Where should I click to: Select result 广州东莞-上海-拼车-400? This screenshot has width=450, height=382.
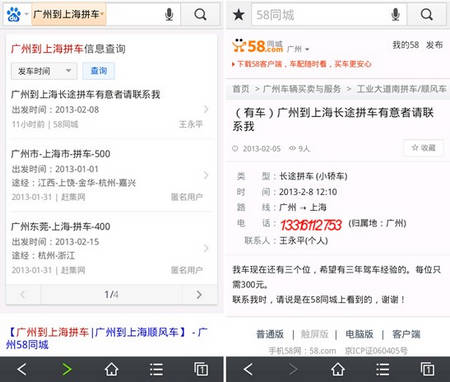click(x=112, y=248)
